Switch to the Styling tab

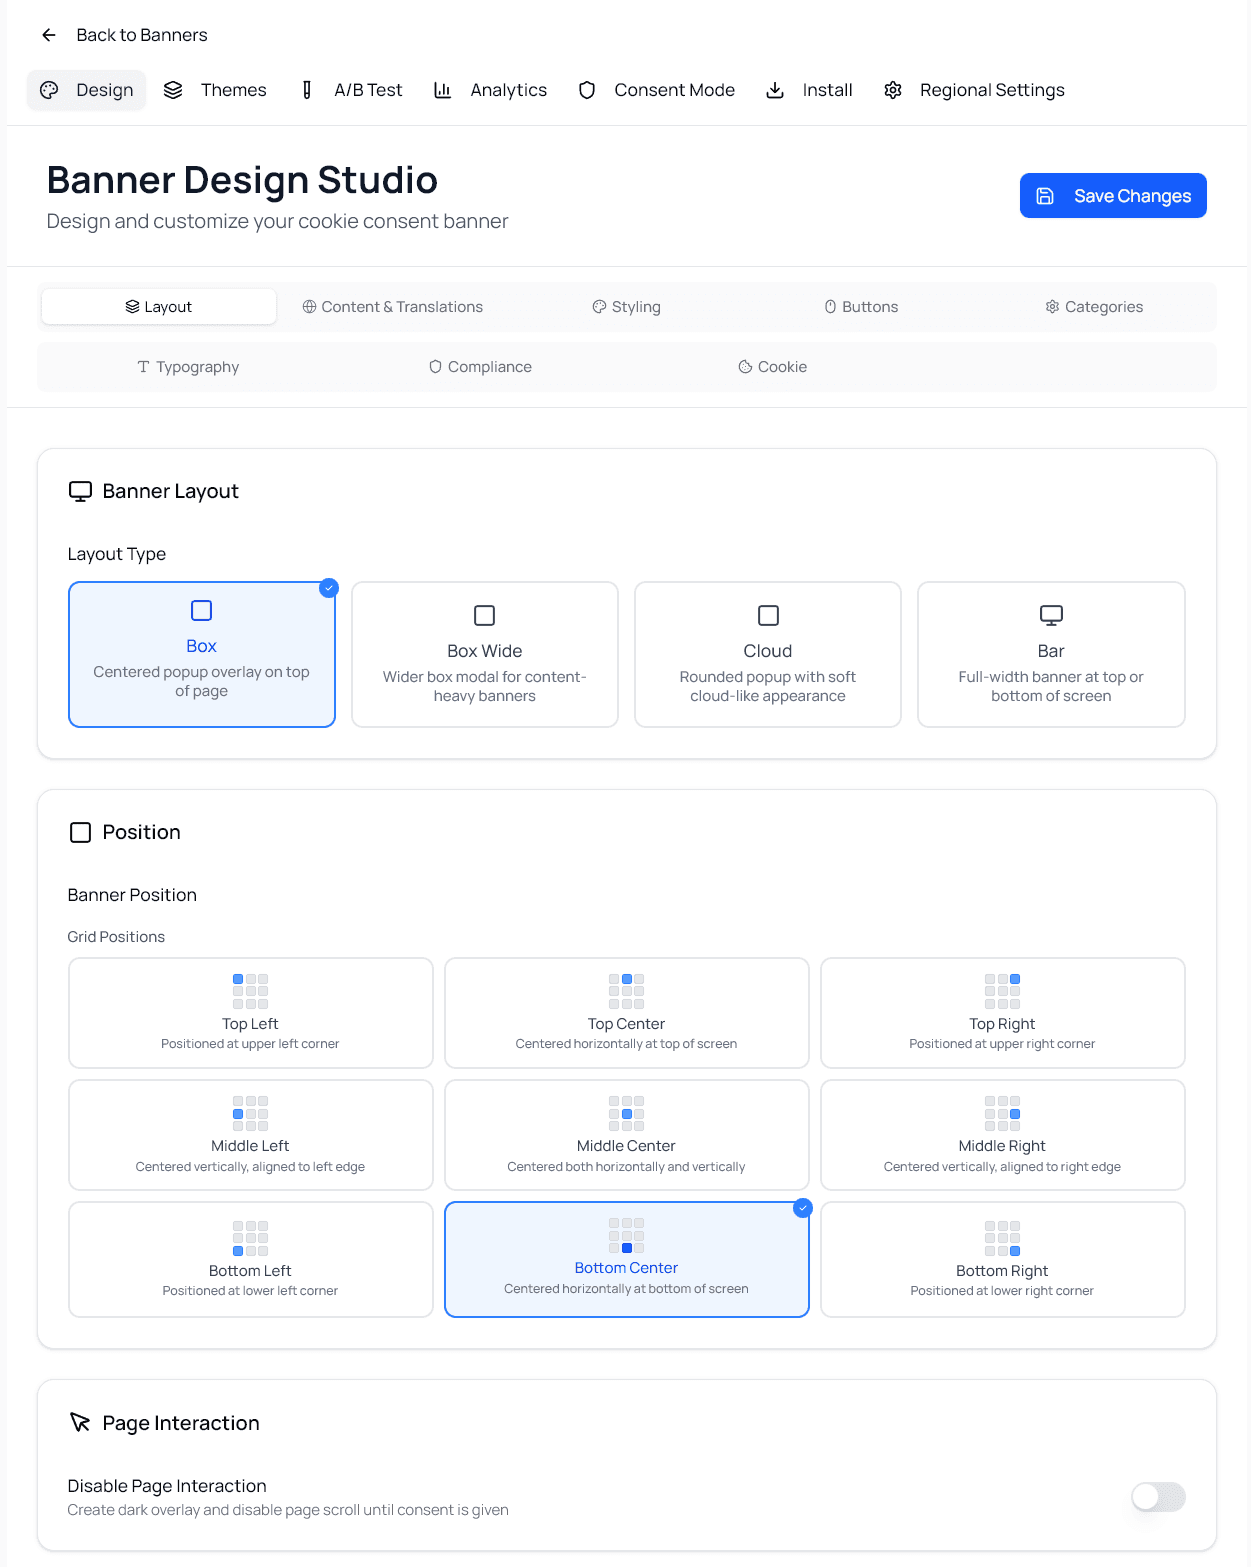(x=626, y=307)
